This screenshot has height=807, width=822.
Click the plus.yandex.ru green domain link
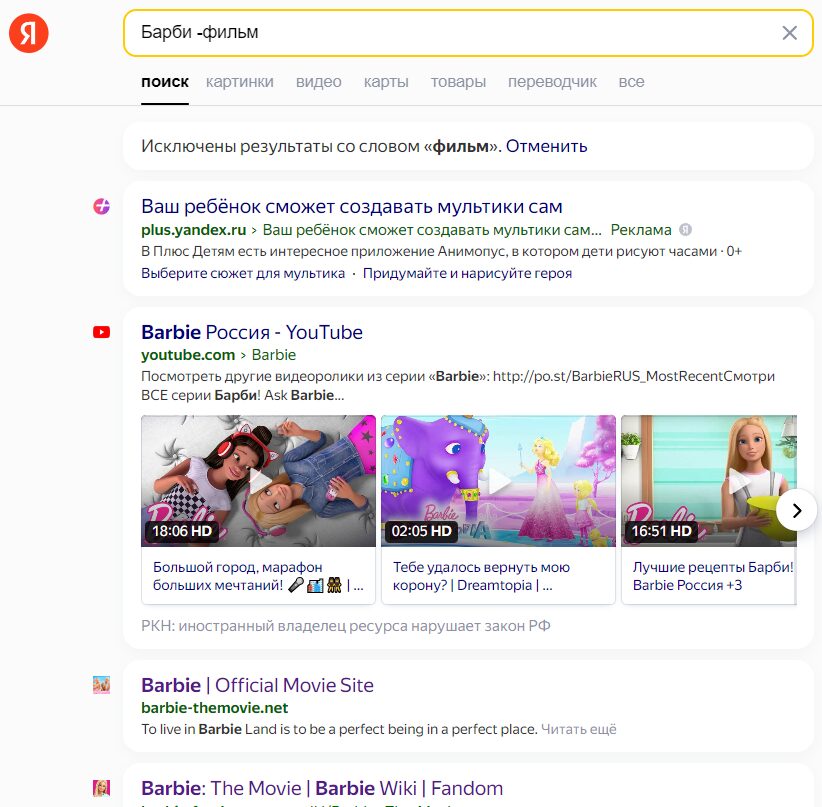point(193,230)
